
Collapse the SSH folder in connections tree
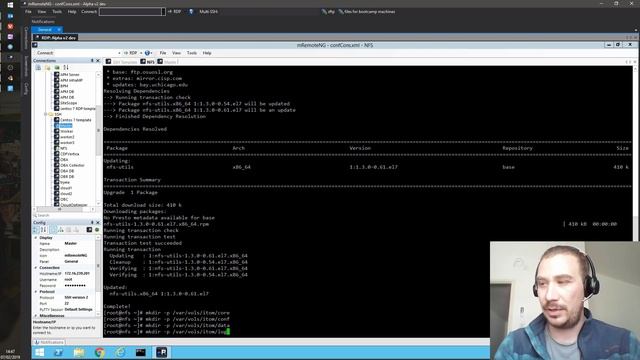[45, 114]
